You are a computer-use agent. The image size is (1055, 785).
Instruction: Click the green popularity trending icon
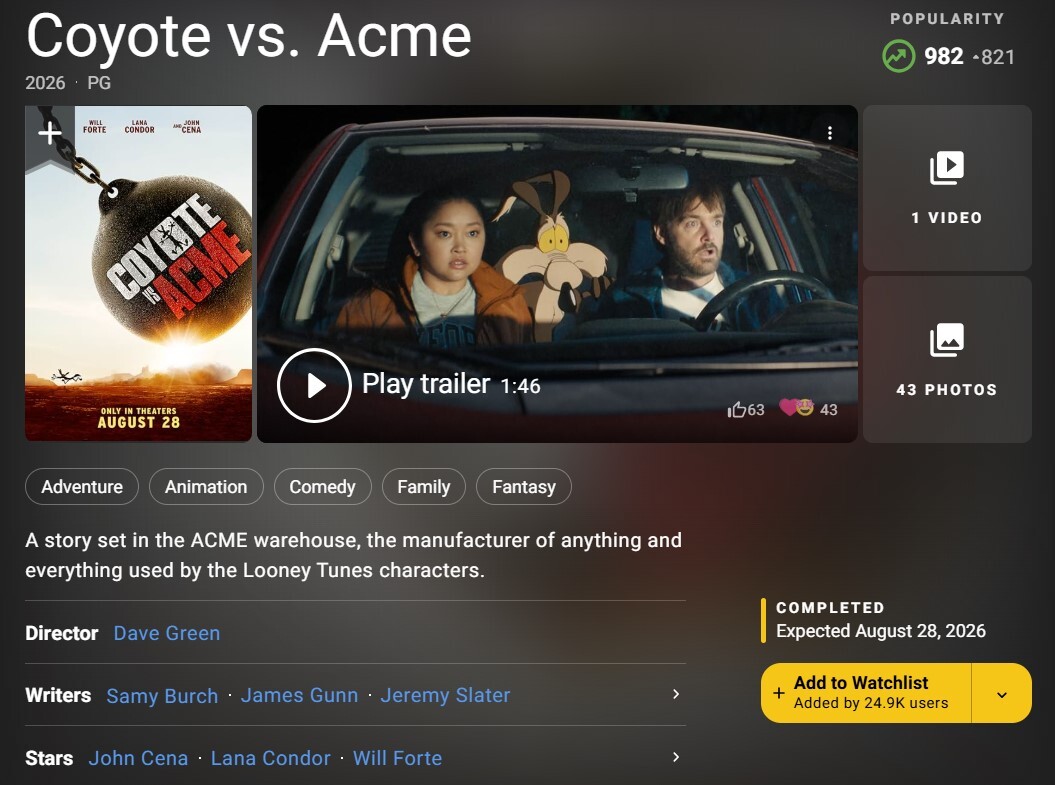(899, 57)
